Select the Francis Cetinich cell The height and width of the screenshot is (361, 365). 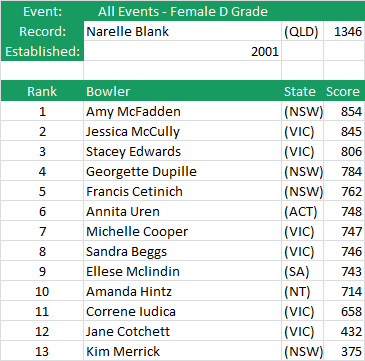click(182, 191)
